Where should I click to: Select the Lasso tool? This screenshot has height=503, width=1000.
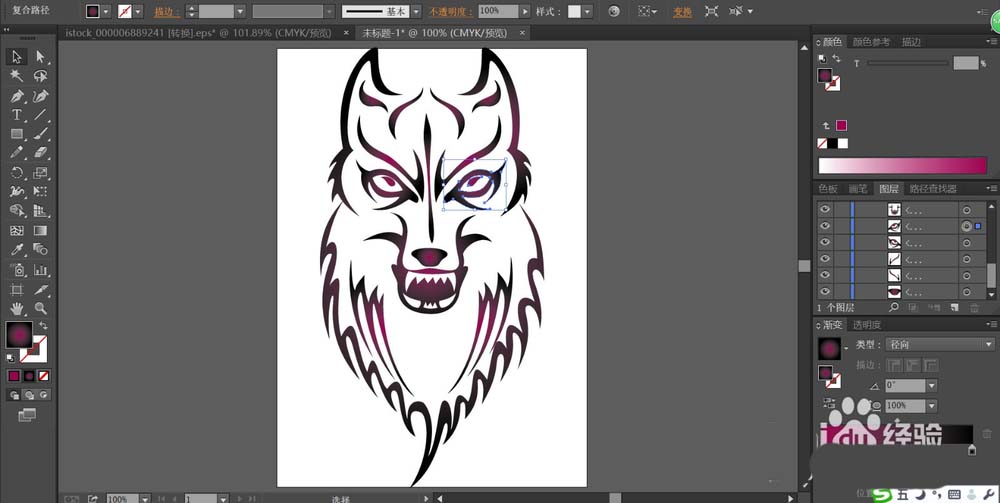tap(41, 76)
